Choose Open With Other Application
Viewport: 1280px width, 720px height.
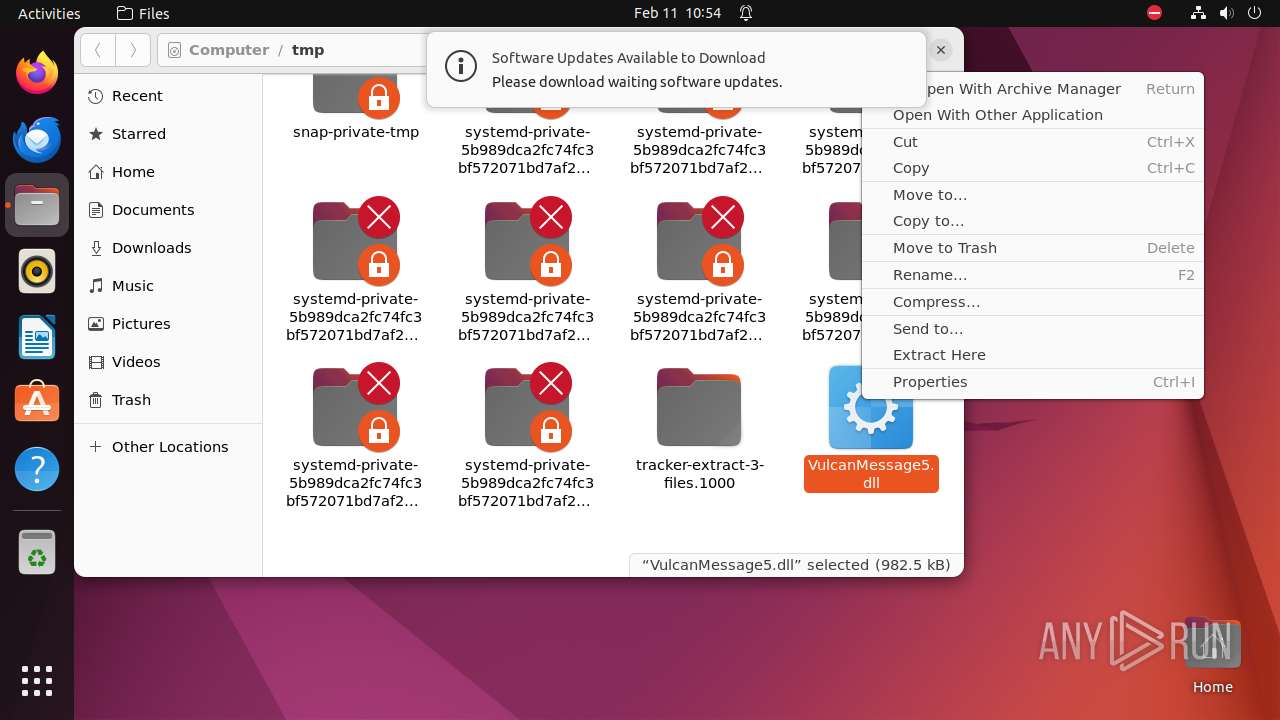1033,115
